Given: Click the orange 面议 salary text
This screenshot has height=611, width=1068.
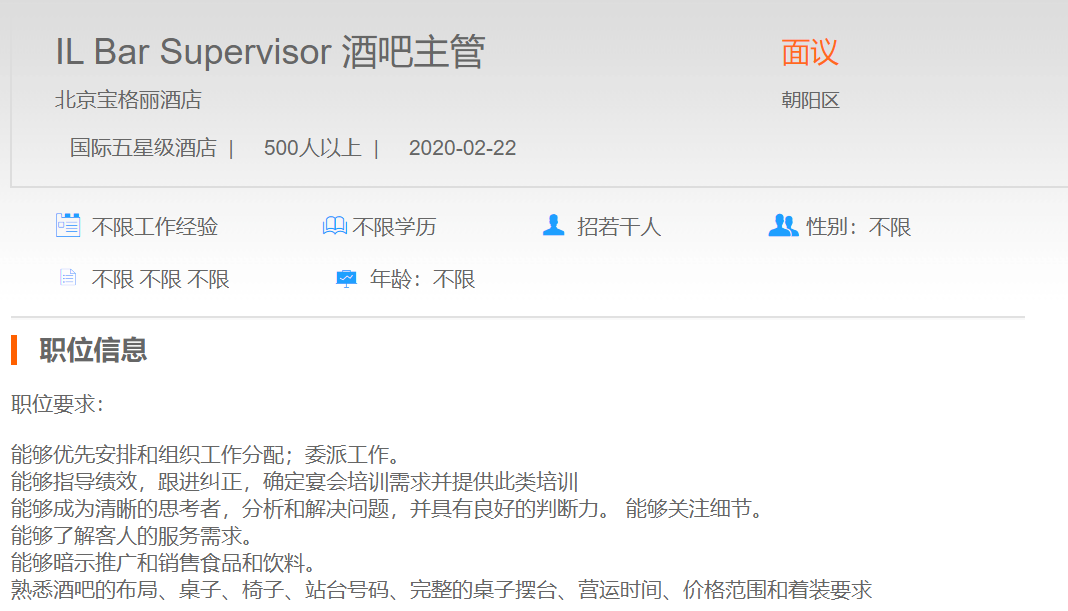Looking at the screenshot, I should click(x=809, y=52).
